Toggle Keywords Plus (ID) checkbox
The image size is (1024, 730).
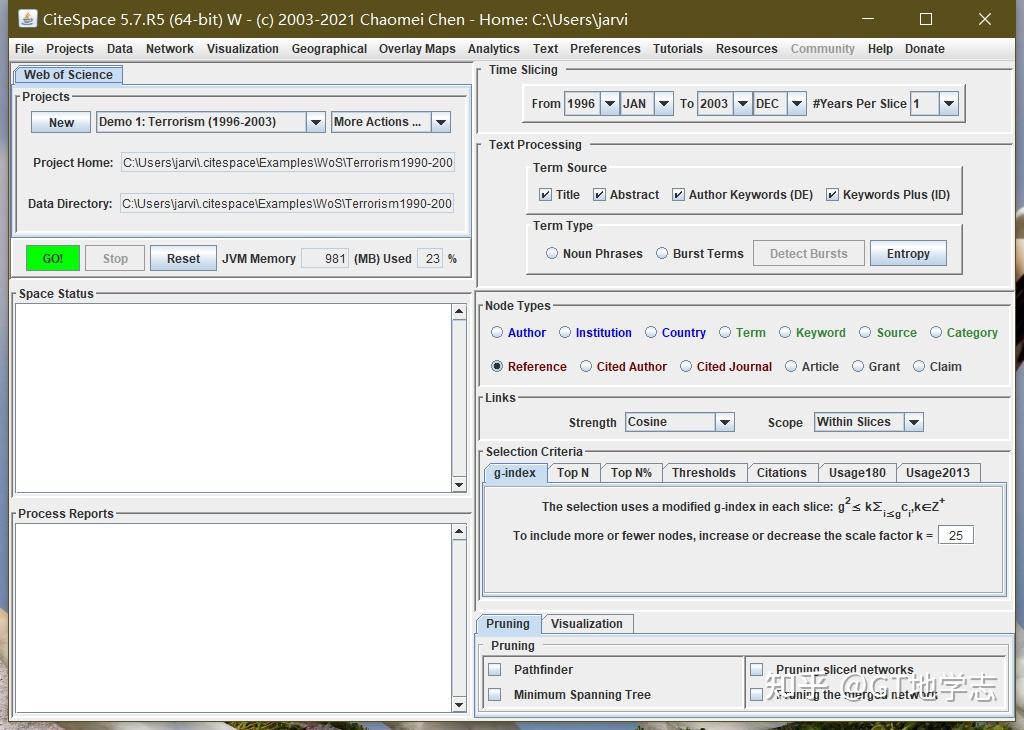832,195
